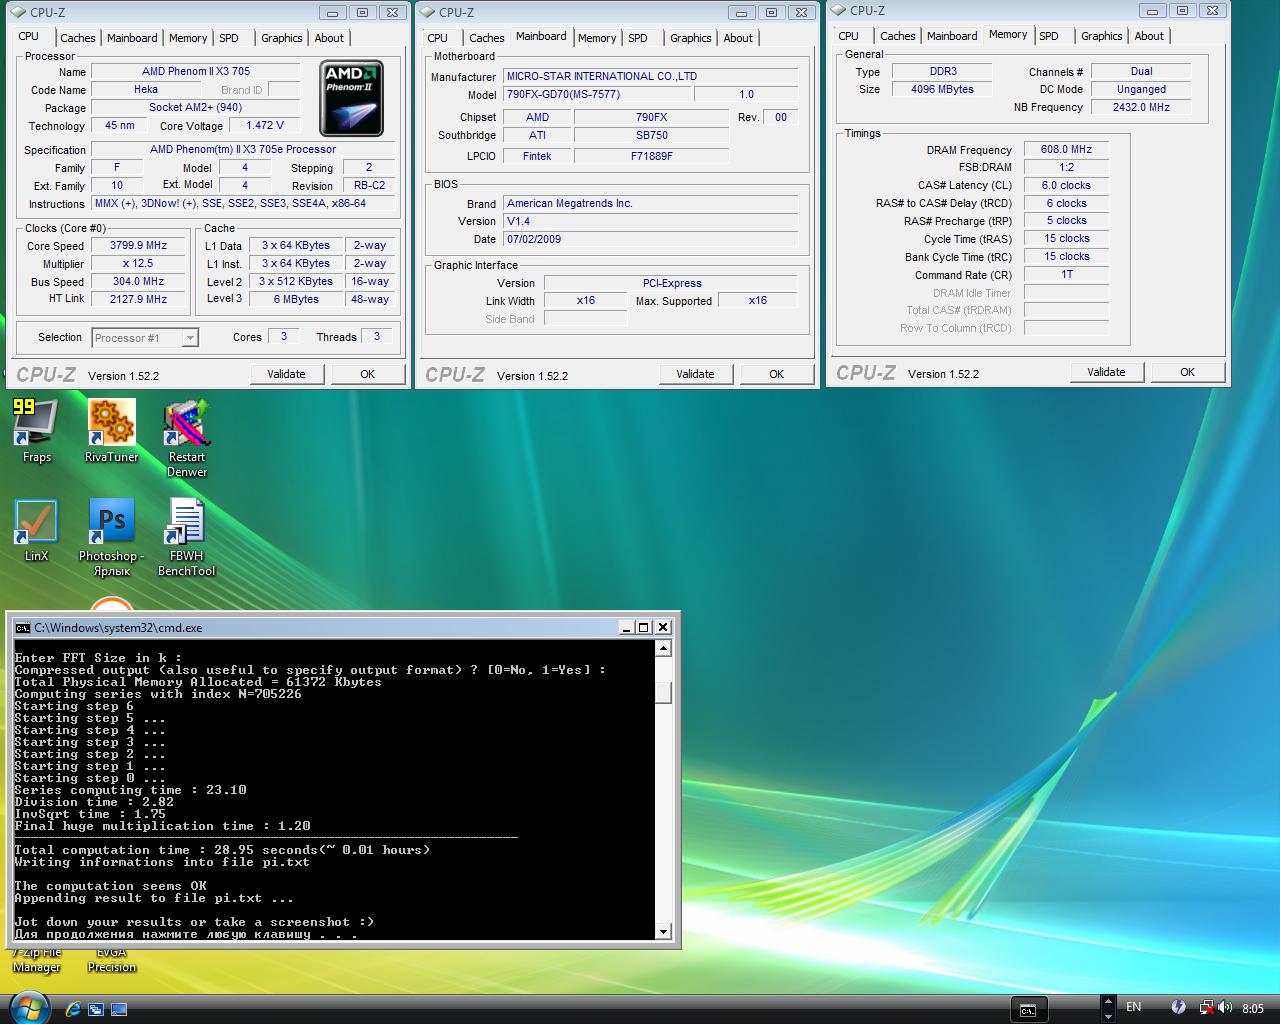Click the BIOS Date value 07/02/2009
This screenshot has width=1280, height=1024.
[651, 239]
